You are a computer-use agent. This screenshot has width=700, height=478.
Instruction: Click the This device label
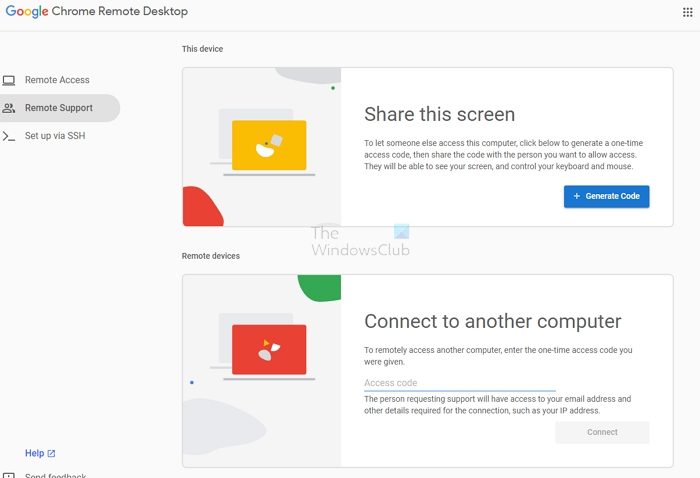coord(202,49)
